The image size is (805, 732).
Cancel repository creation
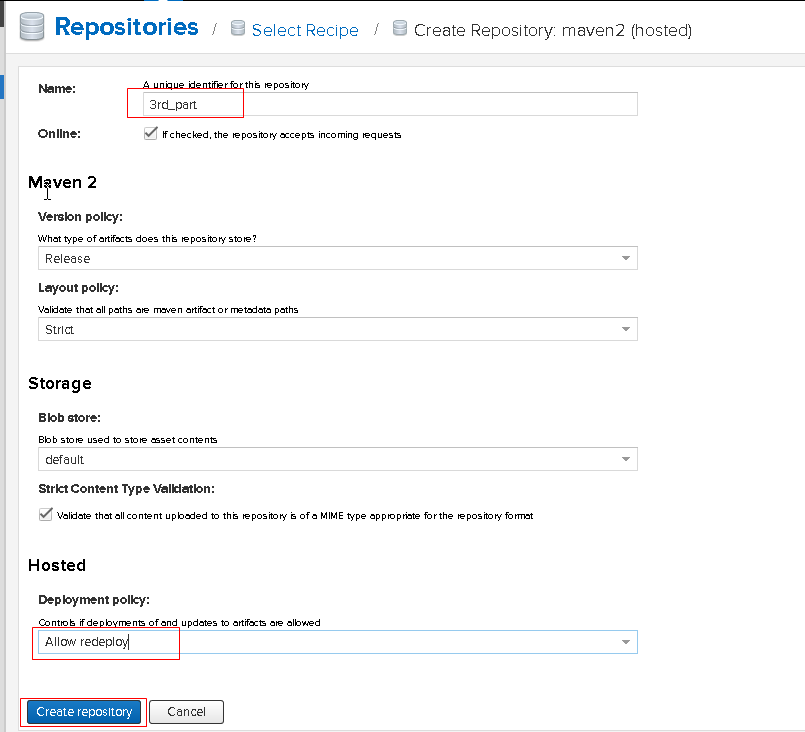point(186,712)
